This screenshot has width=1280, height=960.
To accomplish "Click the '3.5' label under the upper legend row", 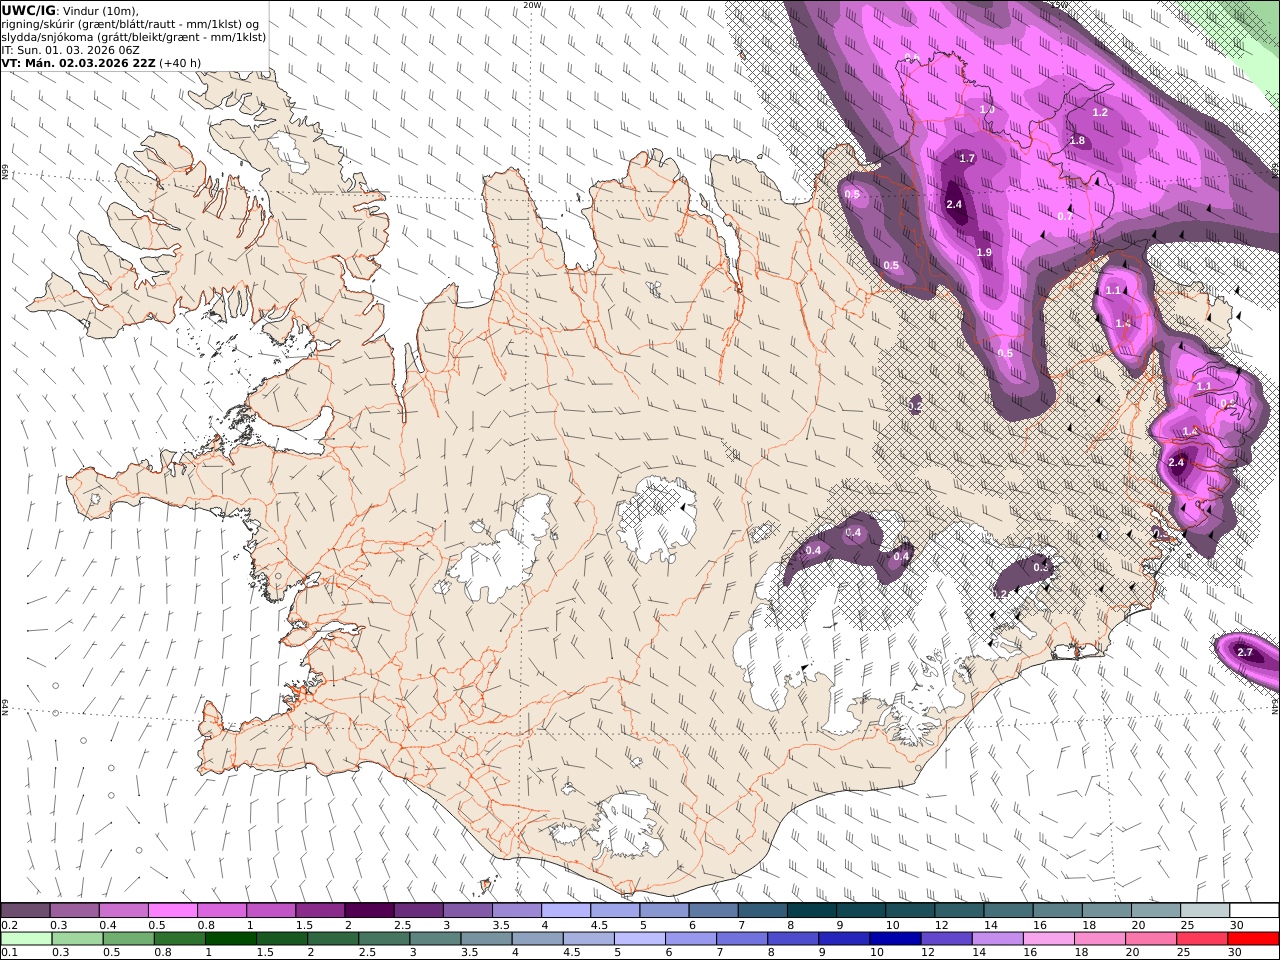I will pyautogui.click(x=500, y=925).
